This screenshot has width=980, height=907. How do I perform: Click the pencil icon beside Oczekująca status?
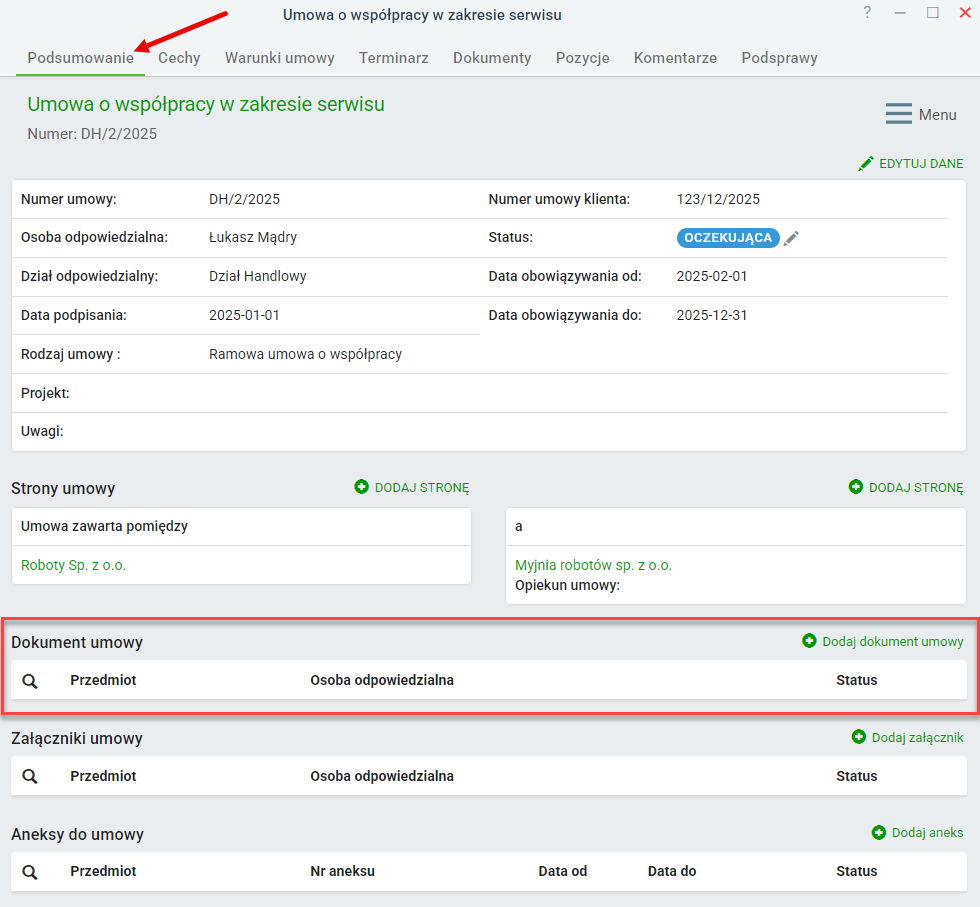pyautogui.click(x=791, y=238)
